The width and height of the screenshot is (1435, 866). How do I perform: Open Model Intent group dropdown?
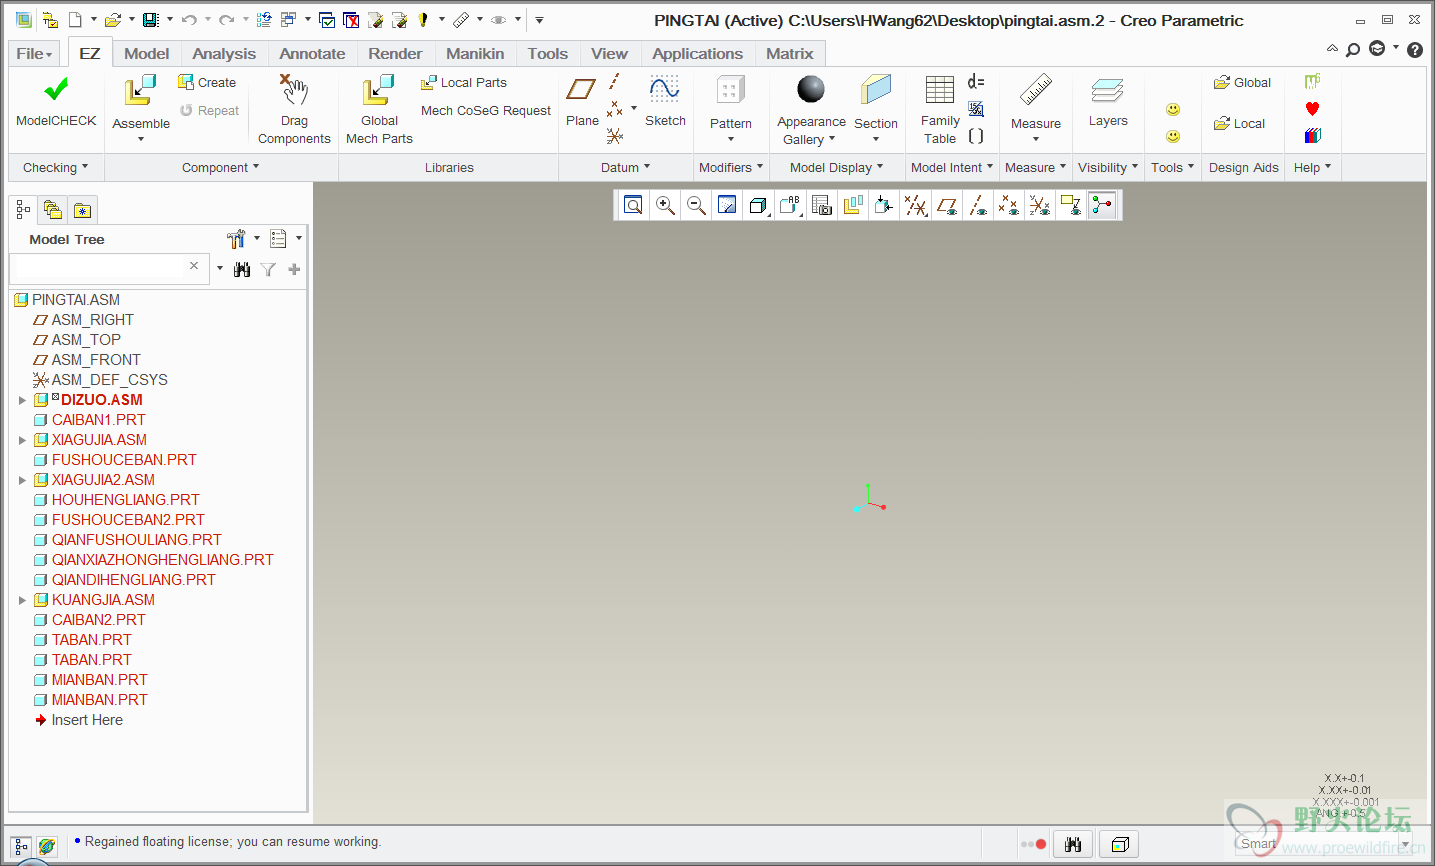[952, 167]
